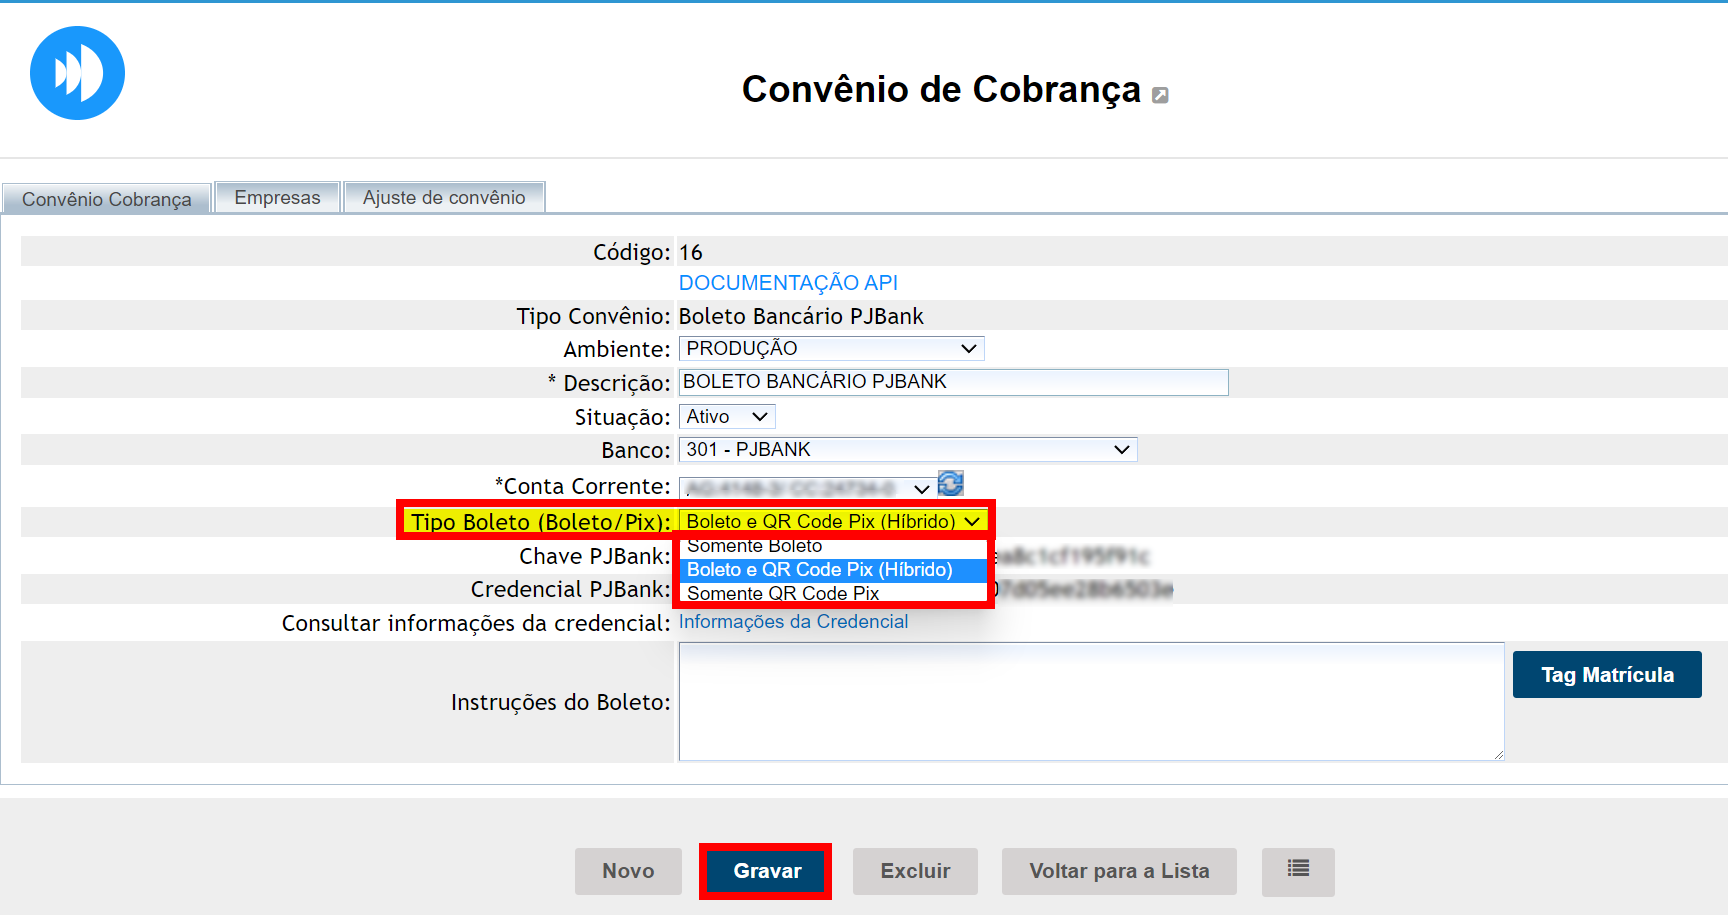Open the Ajuste de convênio tab
The image size is (1728, 924).
click(x=444, y=198)
